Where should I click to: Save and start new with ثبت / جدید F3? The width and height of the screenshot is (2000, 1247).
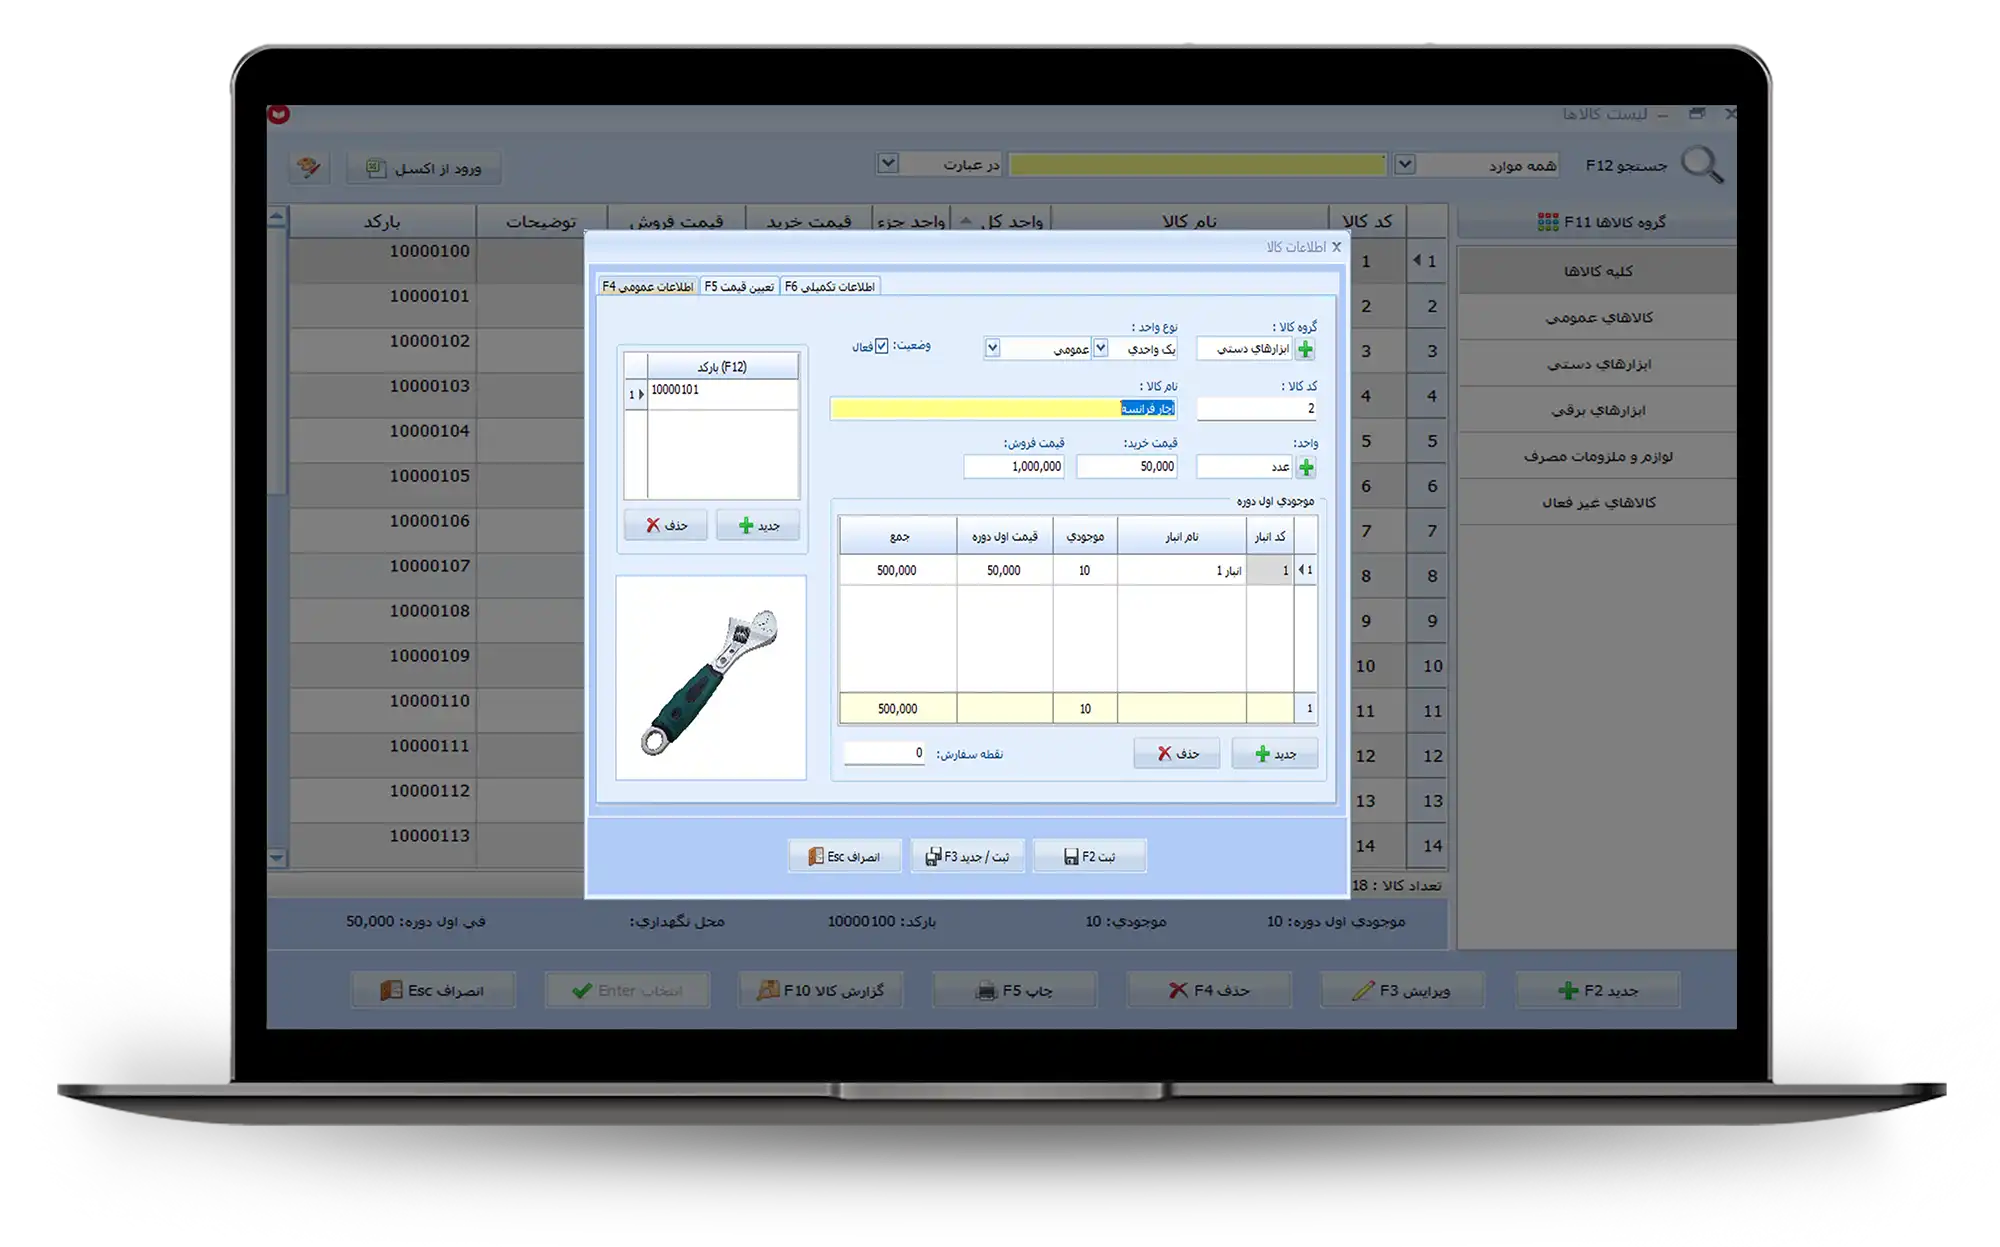point(967,857)
